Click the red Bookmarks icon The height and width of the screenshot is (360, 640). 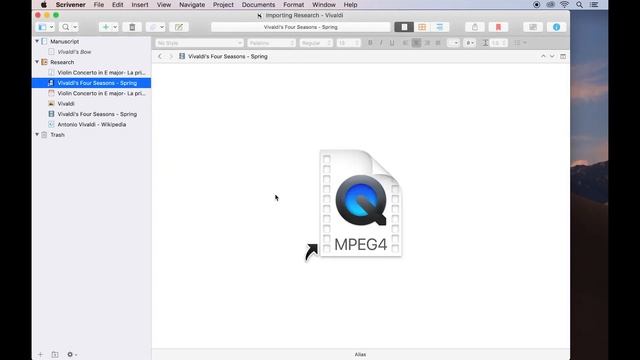(498, 27)
